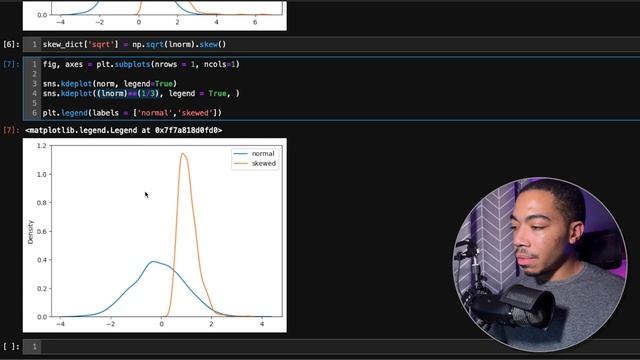Viewport: 640px width, 360px height.
Task: Select the empty [ ]: cell prompt
Action: point(11,347)
